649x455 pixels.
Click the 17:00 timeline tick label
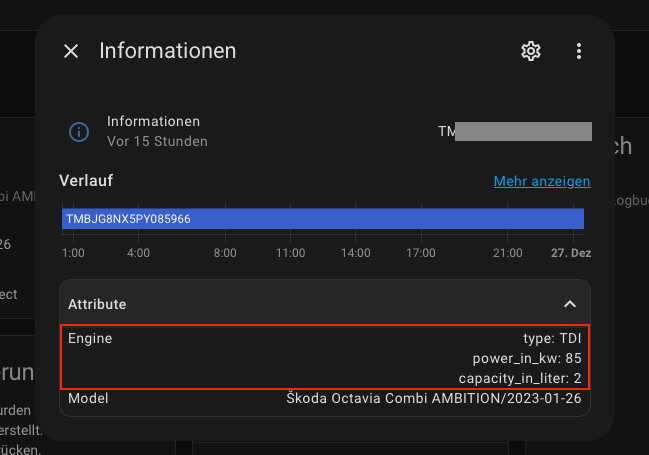pos(421,253)
